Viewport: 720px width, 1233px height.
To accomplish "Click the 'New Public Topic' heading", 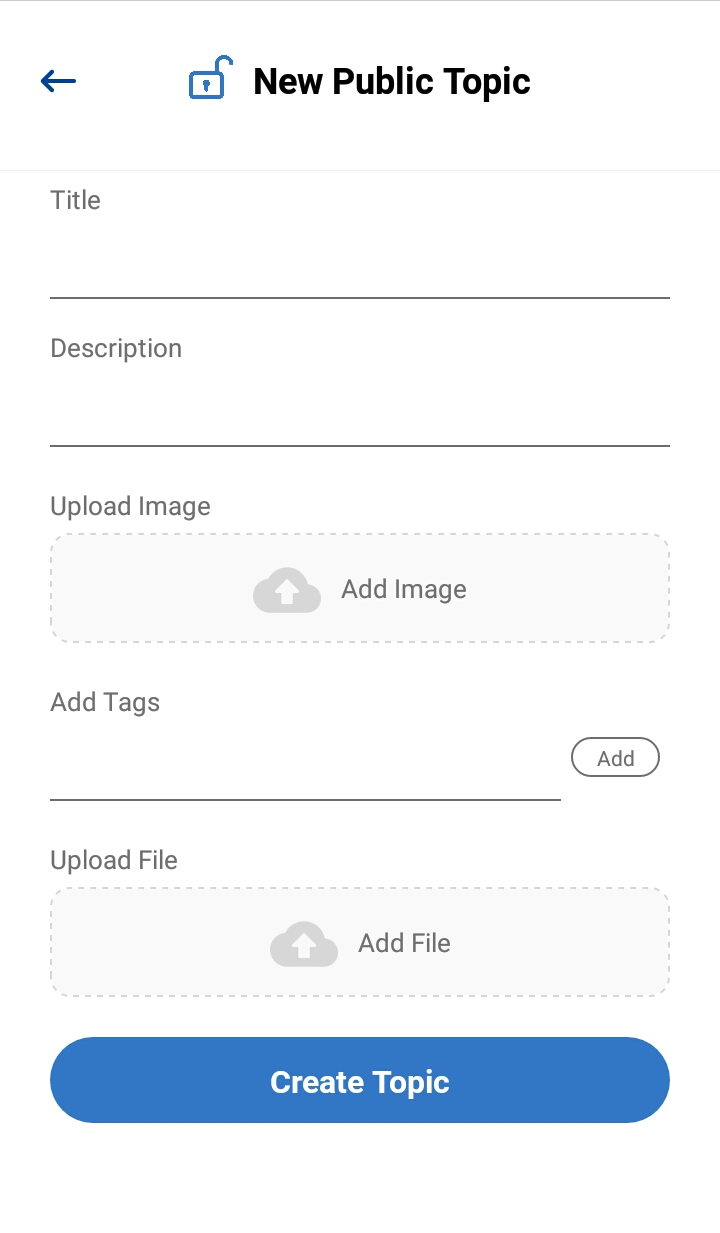I will click(x=392, y=81).
